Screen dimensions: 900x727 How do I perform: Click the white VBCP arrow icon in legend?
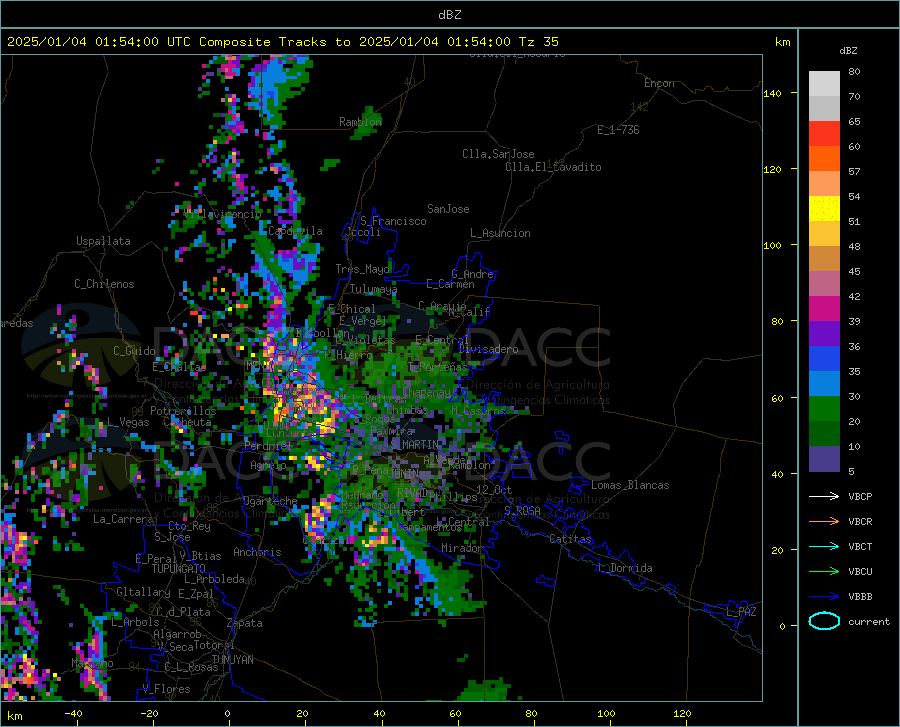824,496
